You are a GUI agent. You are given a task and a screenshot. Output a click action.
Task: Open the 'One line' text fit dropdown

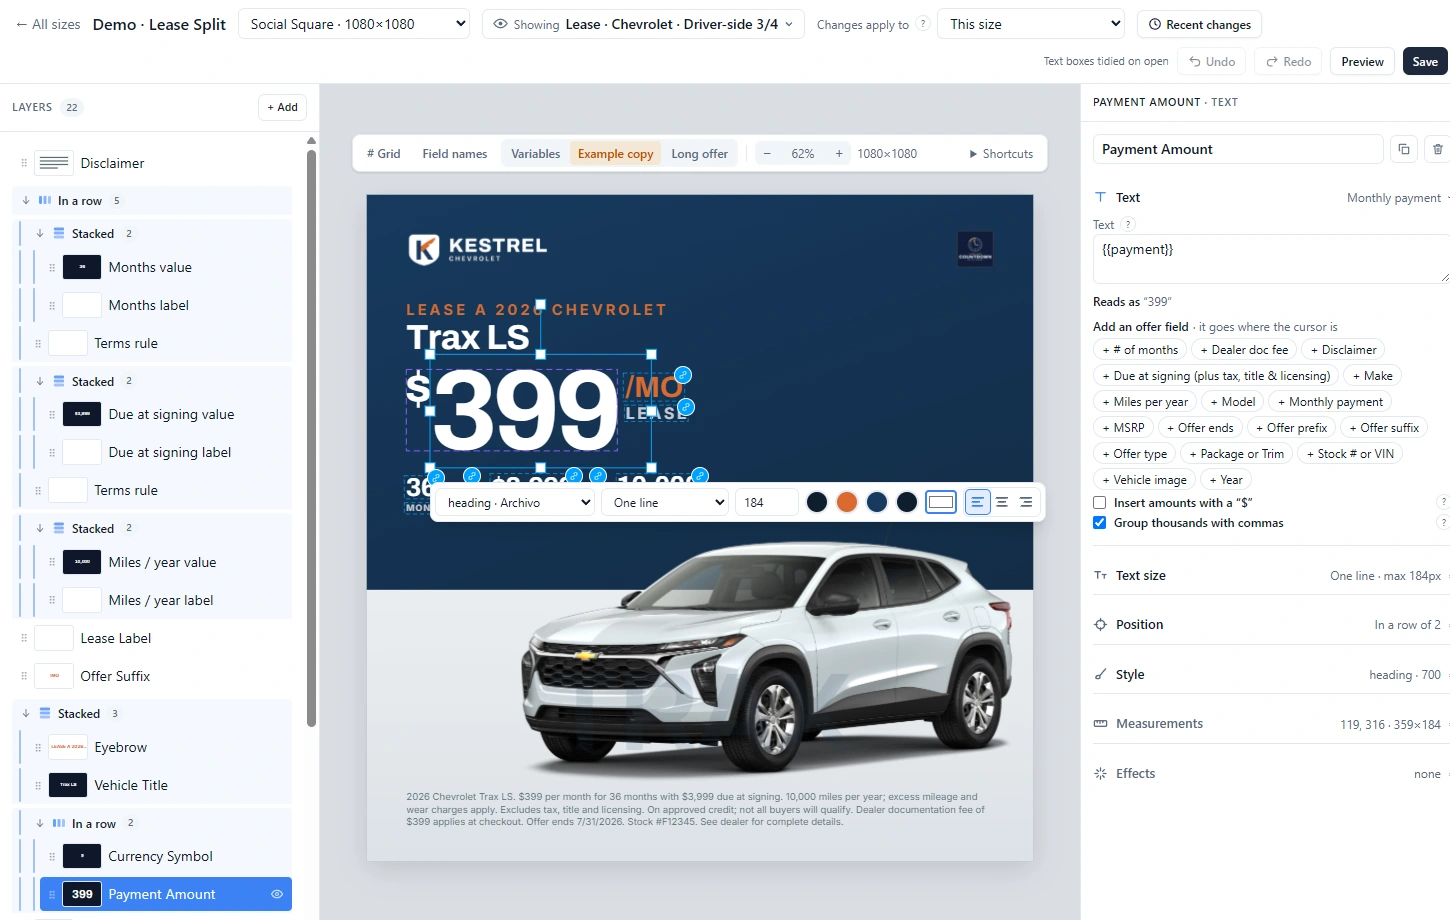(665, 502)
